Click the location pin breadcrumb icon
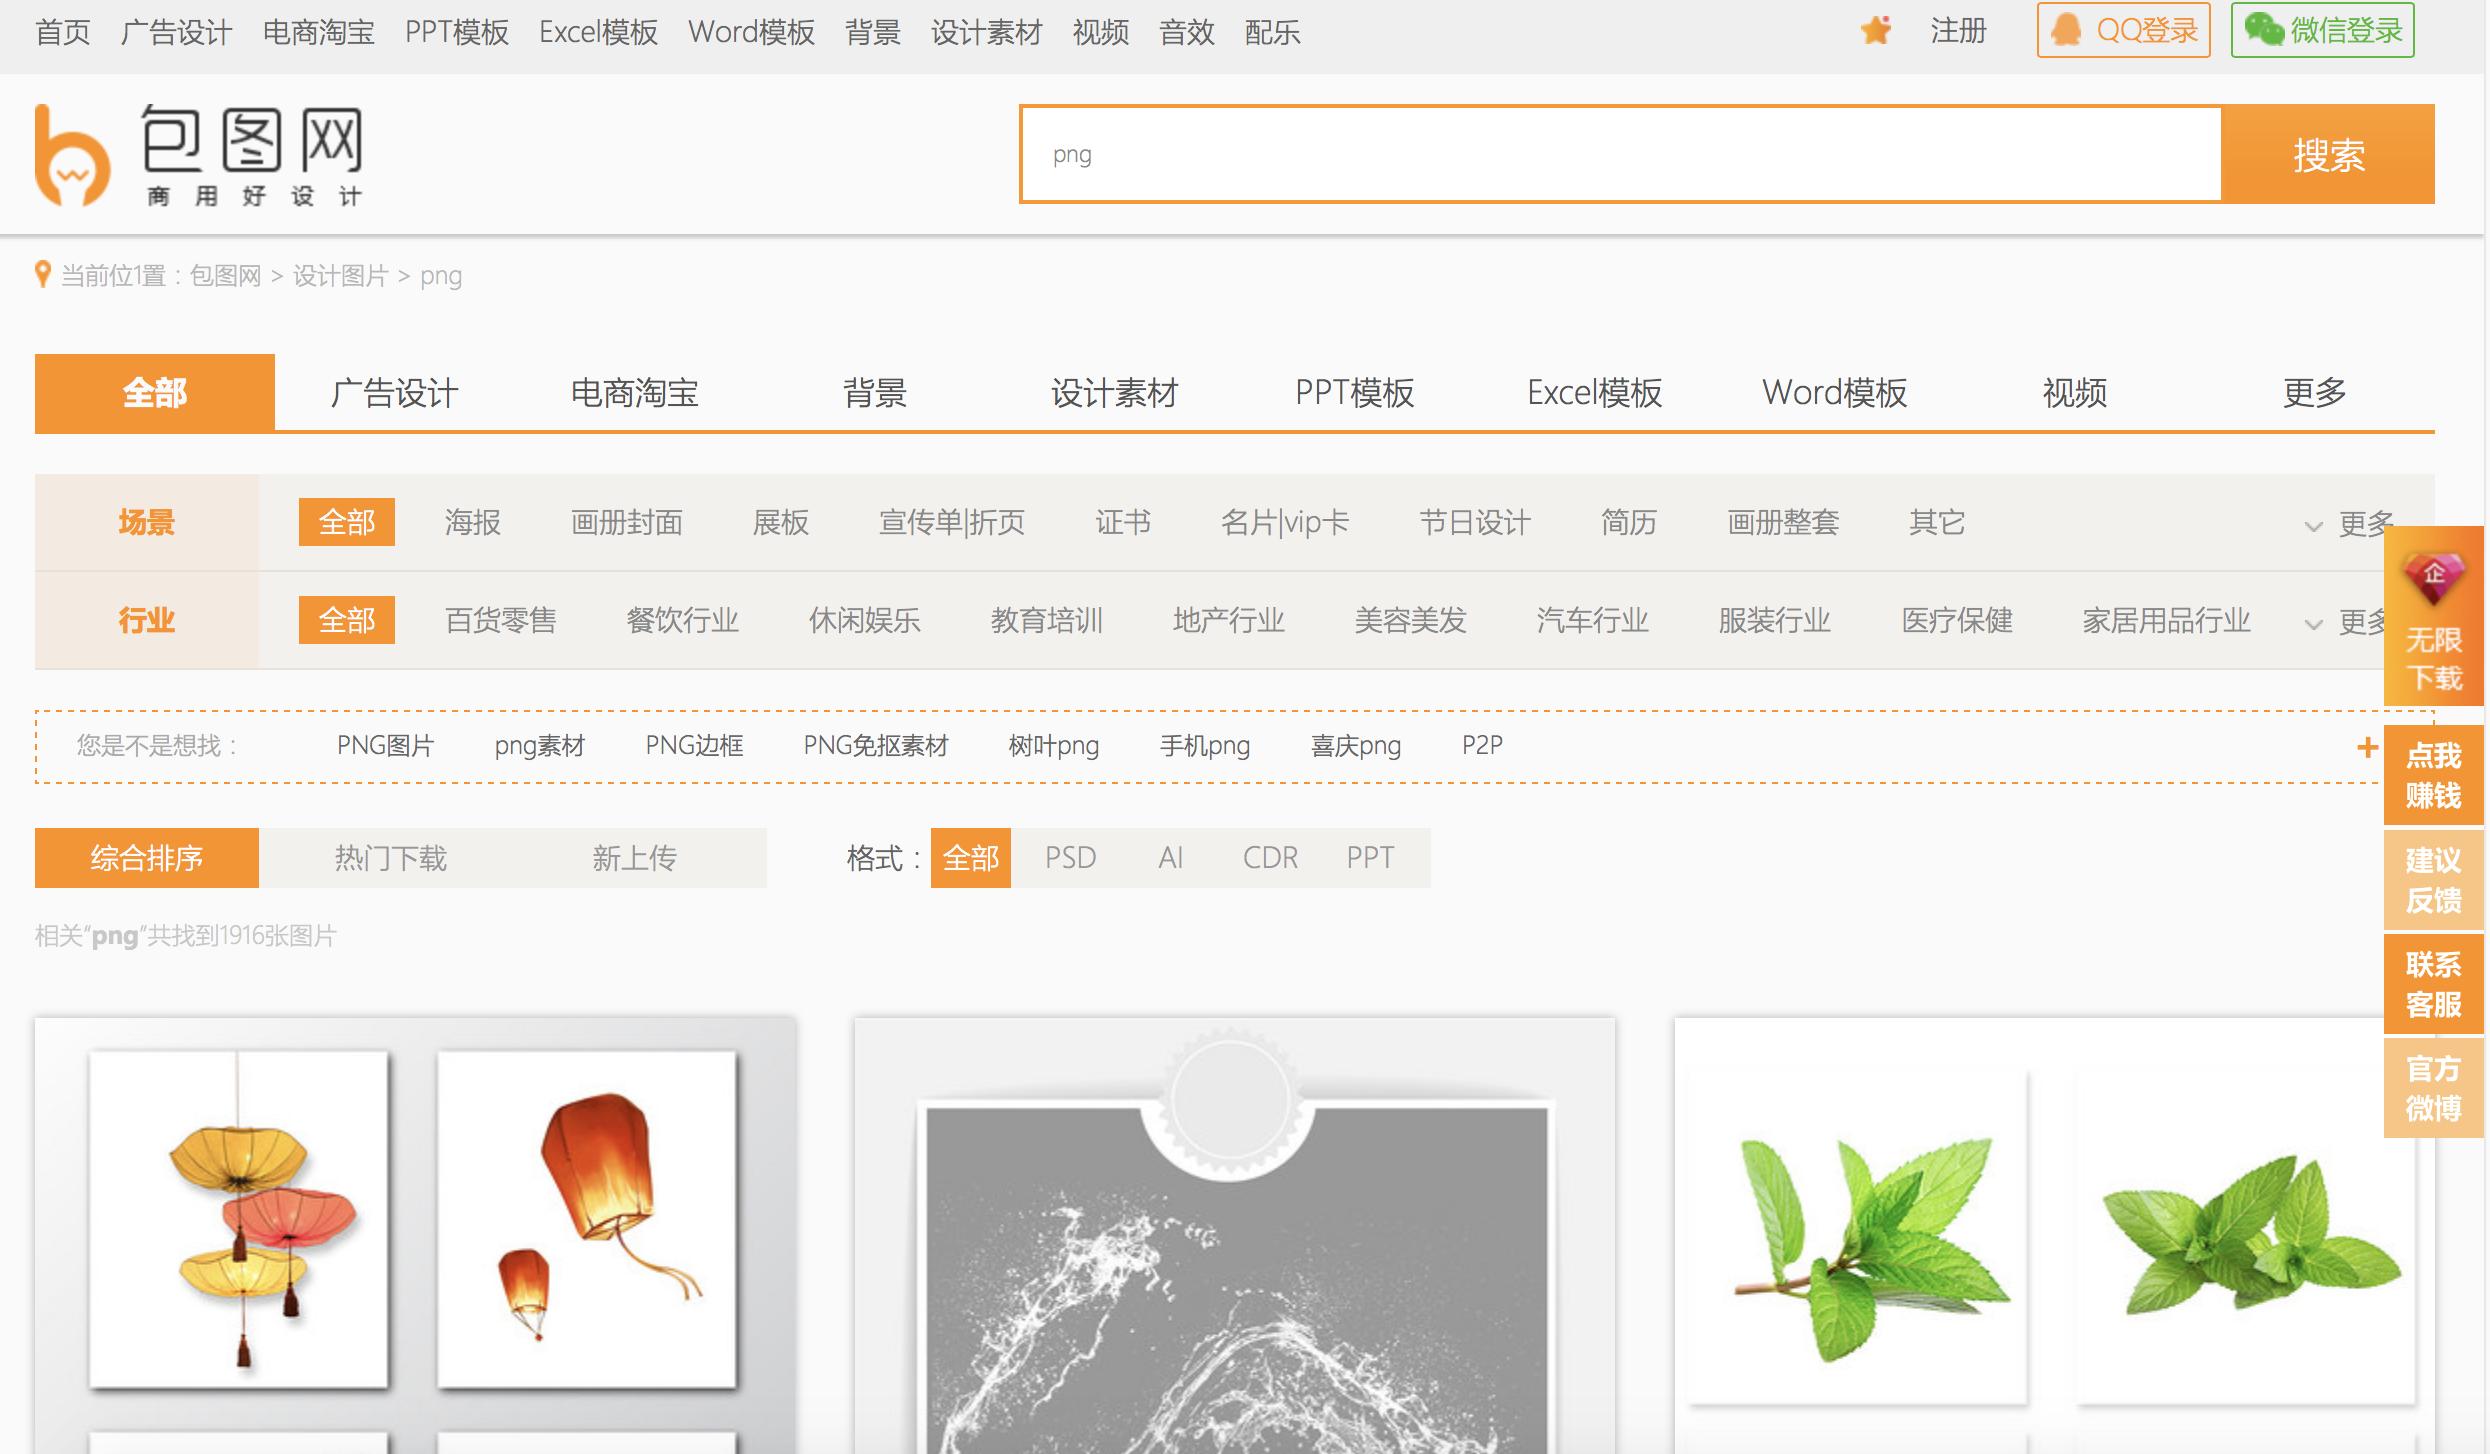Screen dimensions: 2490x1454 point(42,274)
